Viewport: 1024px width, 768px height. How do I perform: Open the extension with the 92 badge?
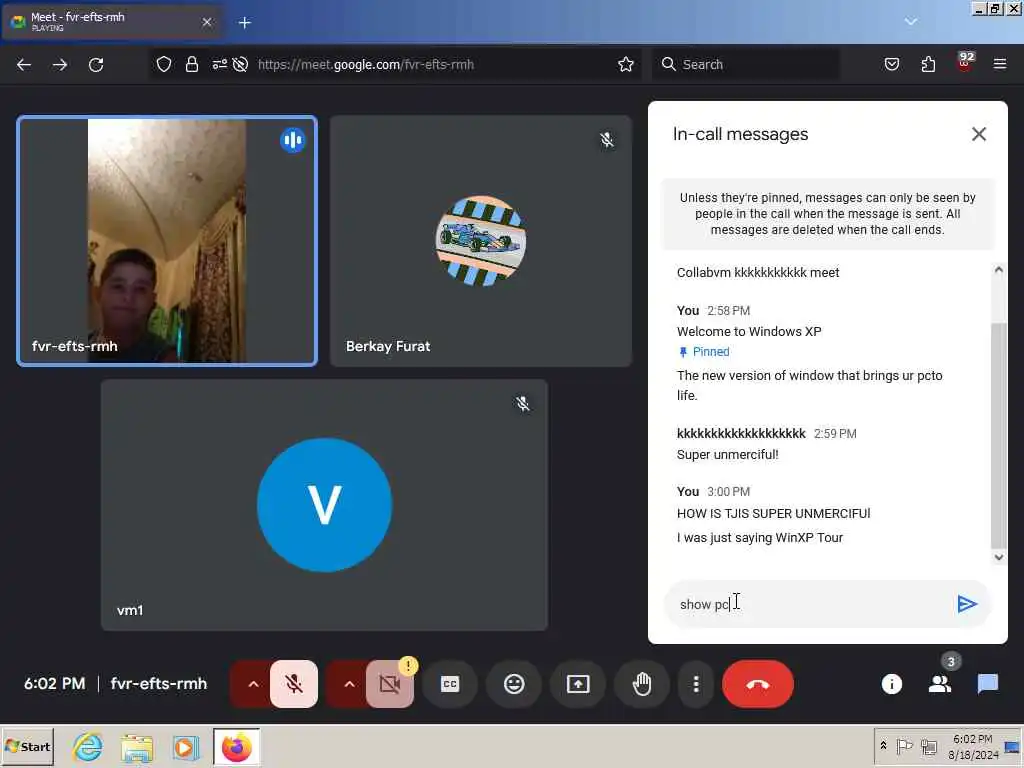[x=965, y=62]
